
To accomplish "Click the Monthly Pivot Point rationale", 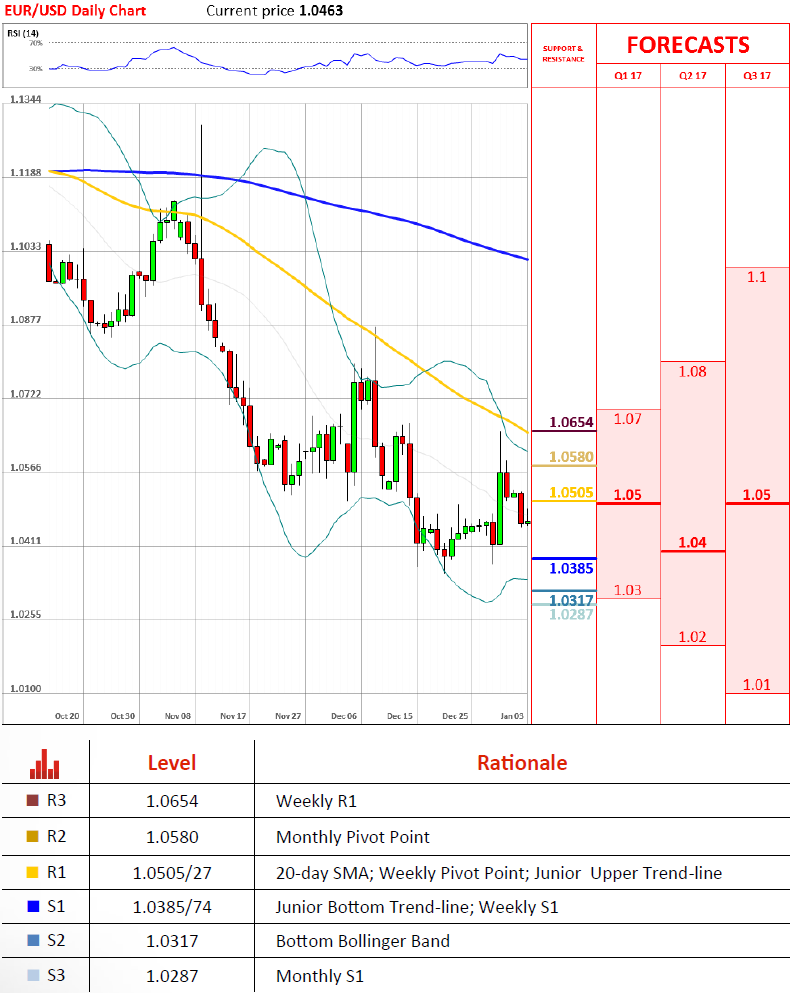I will coord(353,837).
